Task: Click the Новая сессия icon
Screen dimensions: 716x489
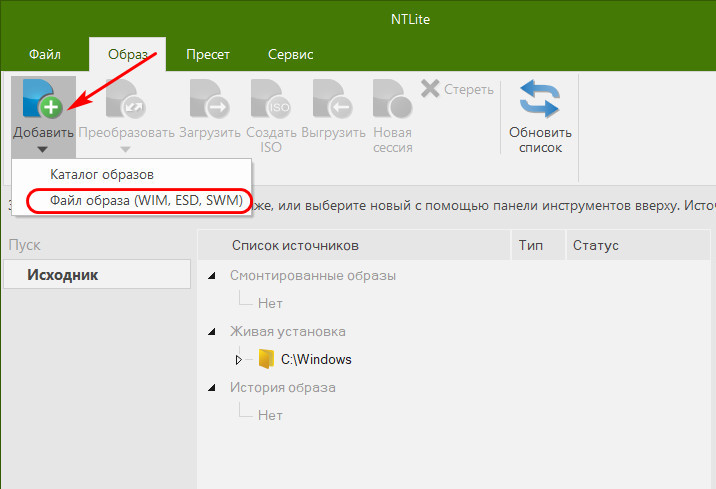Action: (x=393, y=99)
